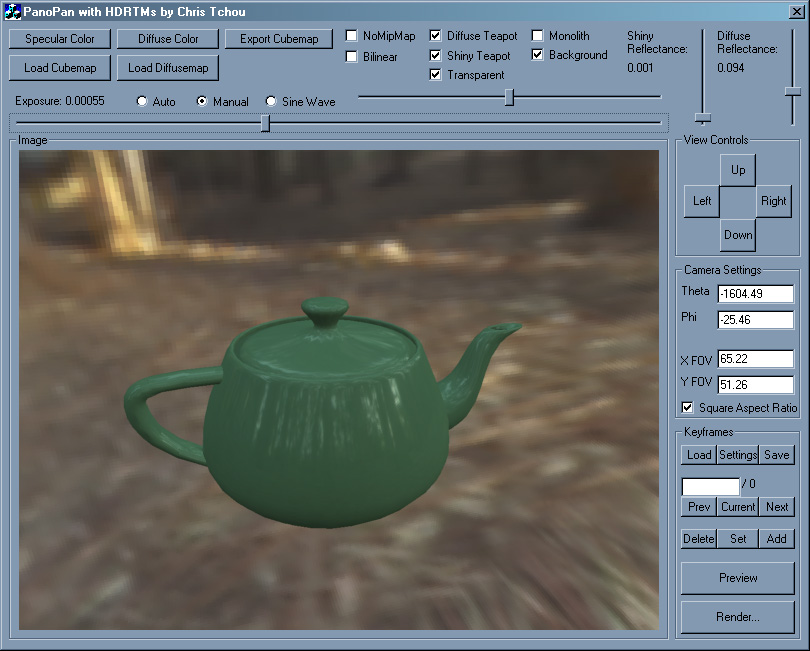
Task: Click the Exposure slider handle
Action: click(x=265, y=123)
